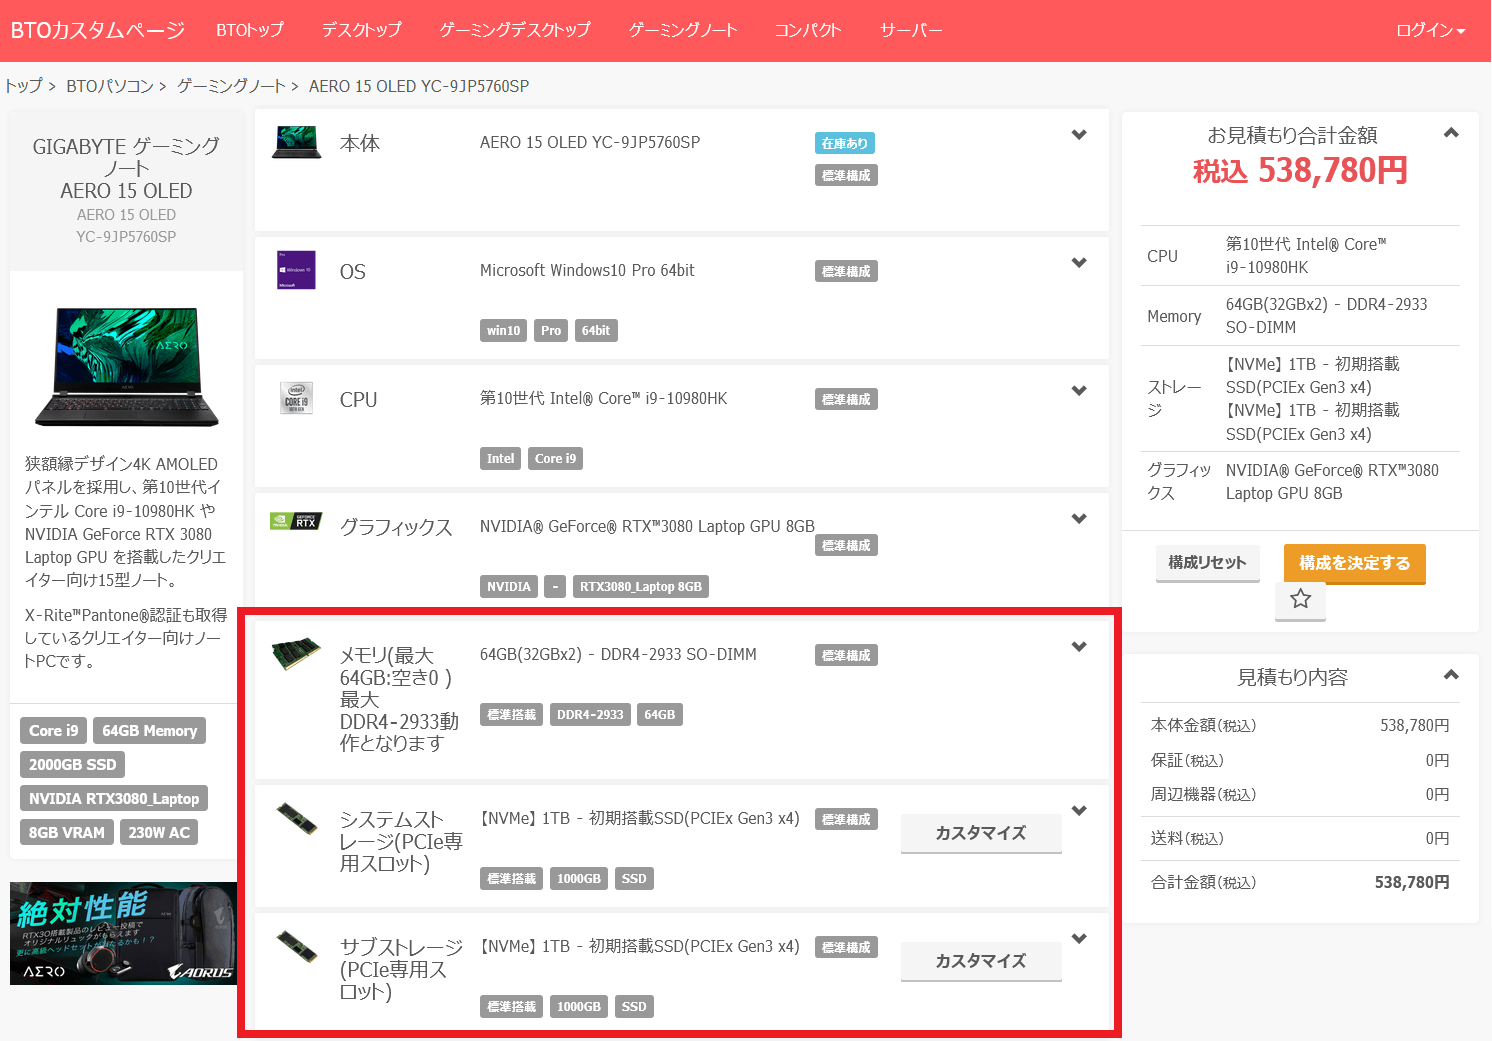
Task: Click the 64GB(32GBx2) - DDR4-2933 SO-DIMM text
Action: (x=618, y=654)
